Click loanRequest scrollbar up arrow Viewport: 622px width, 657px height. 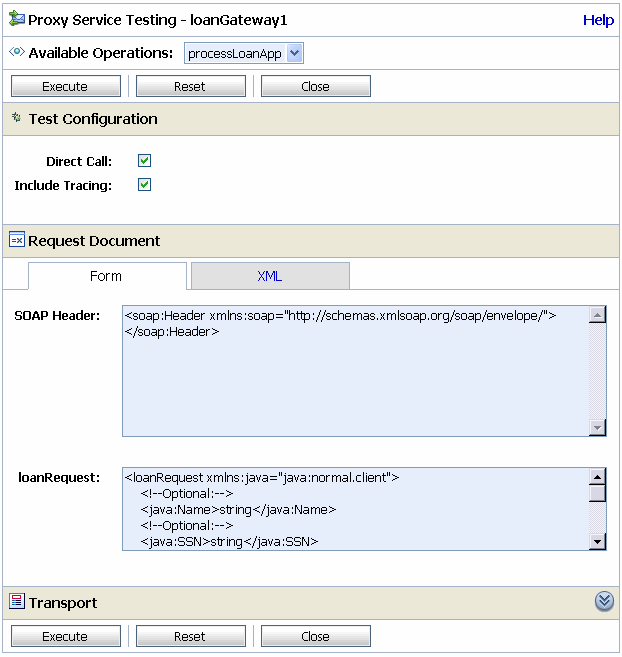click(x=597, y=477)
